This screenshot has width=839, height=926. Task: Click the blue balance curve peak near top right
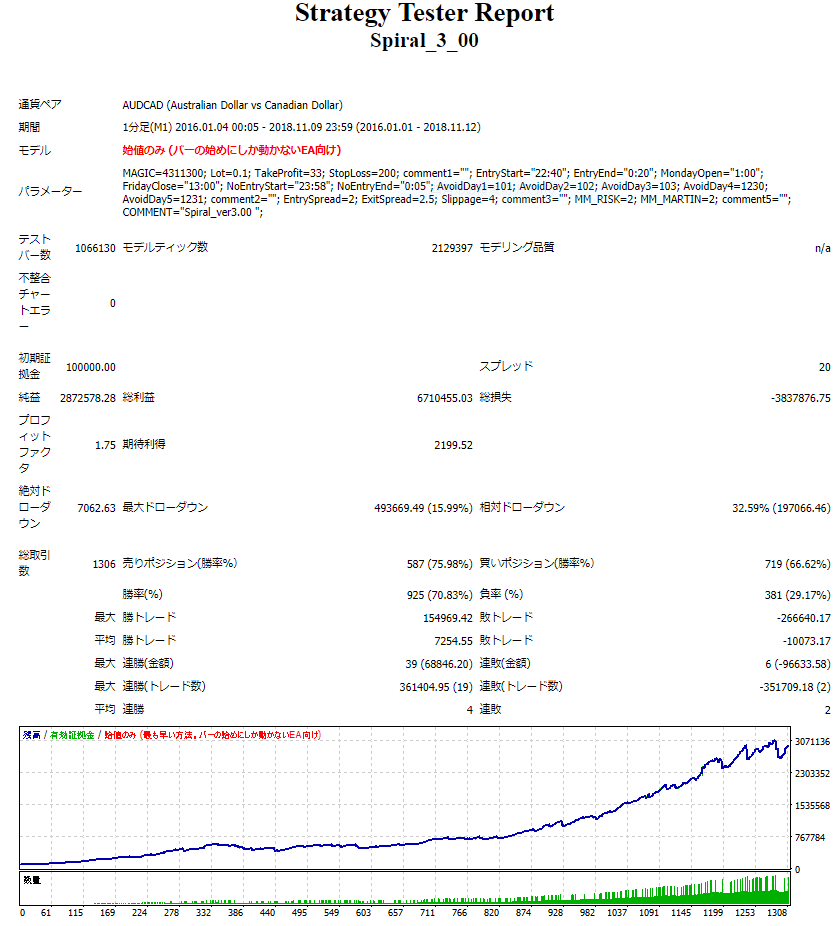[773, 741]
